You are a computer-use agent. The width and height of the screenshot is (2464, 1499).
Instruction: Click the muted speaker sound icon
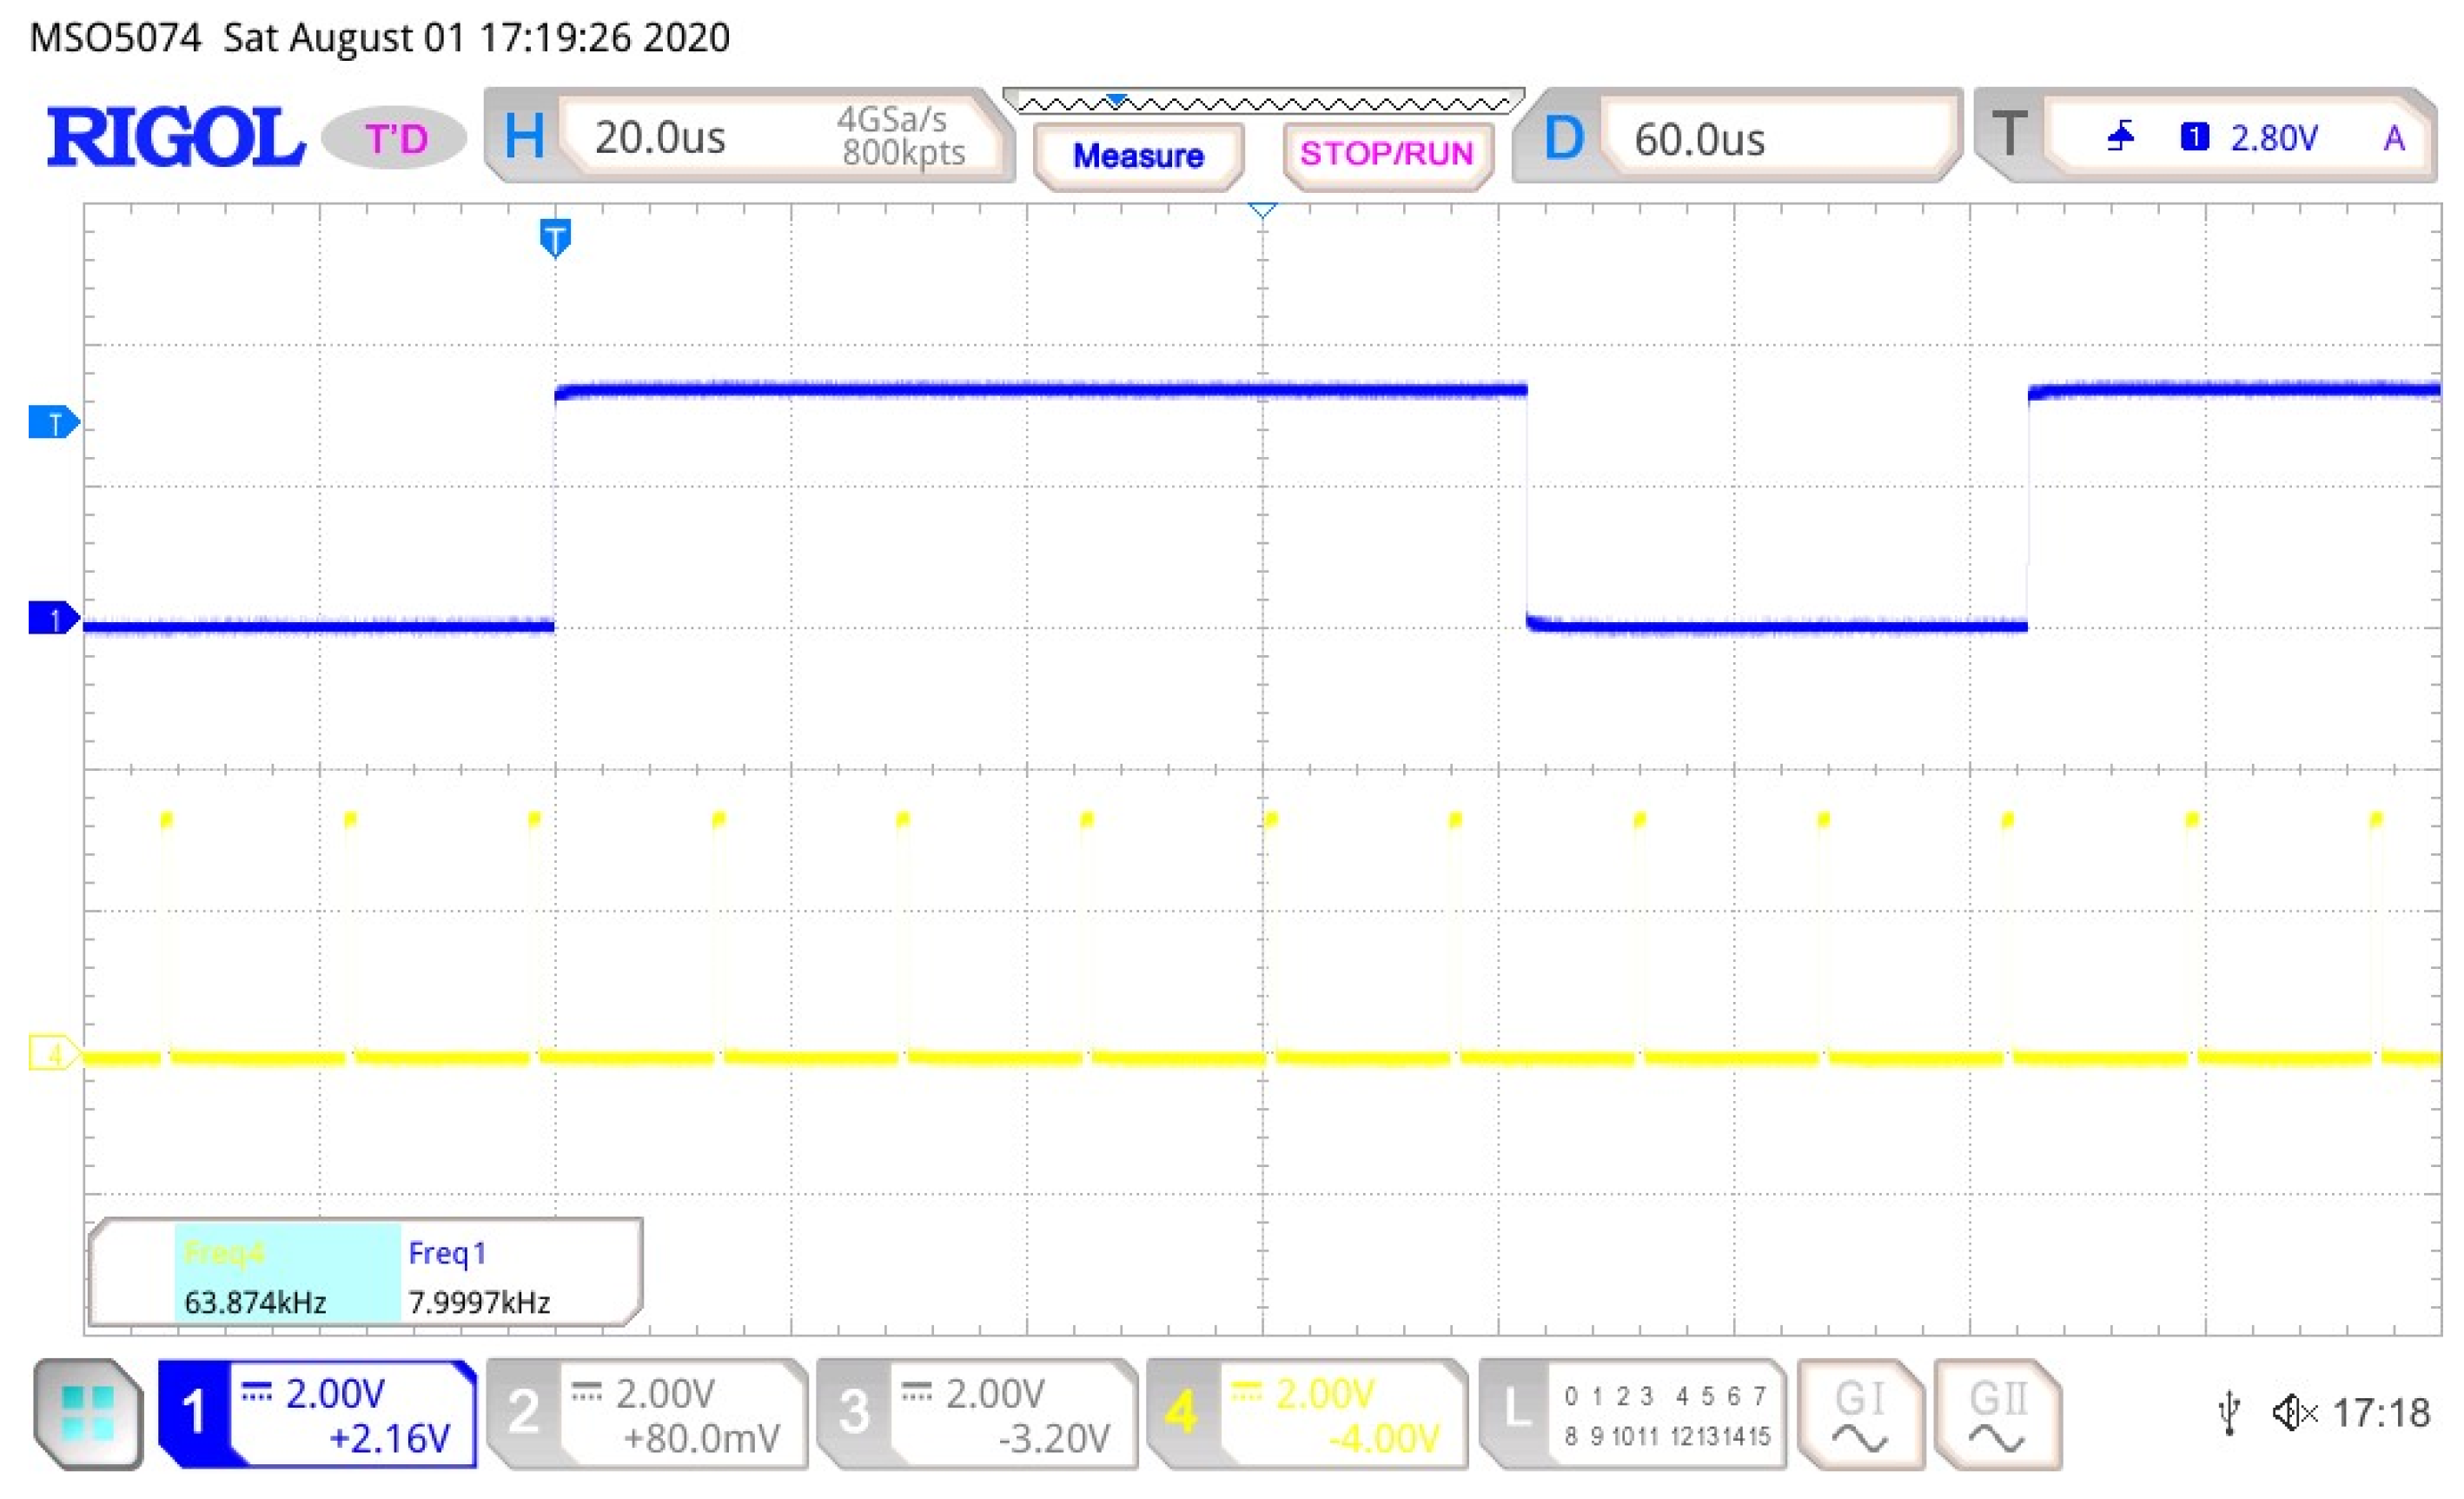coord(2294,1413)
